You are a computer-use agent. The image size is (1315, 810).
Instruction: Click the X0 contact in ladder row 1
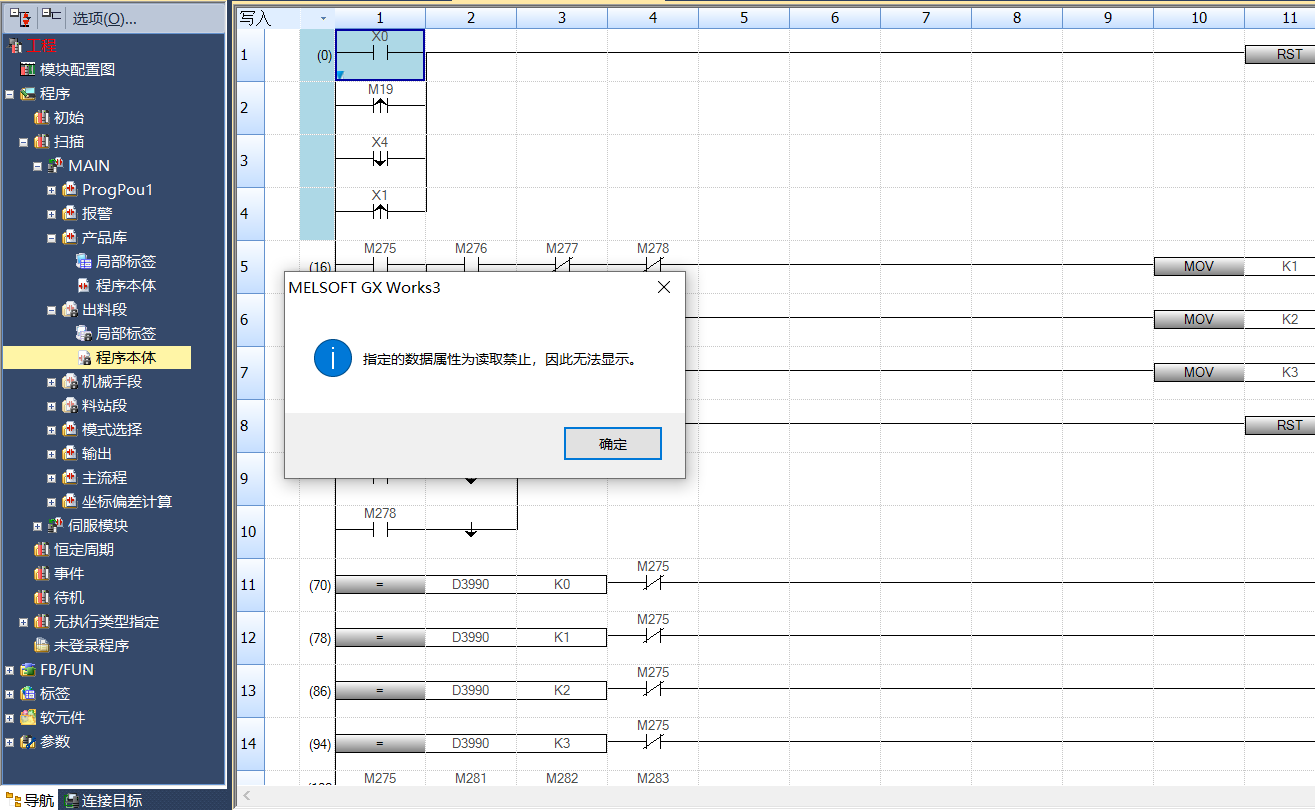379,53
